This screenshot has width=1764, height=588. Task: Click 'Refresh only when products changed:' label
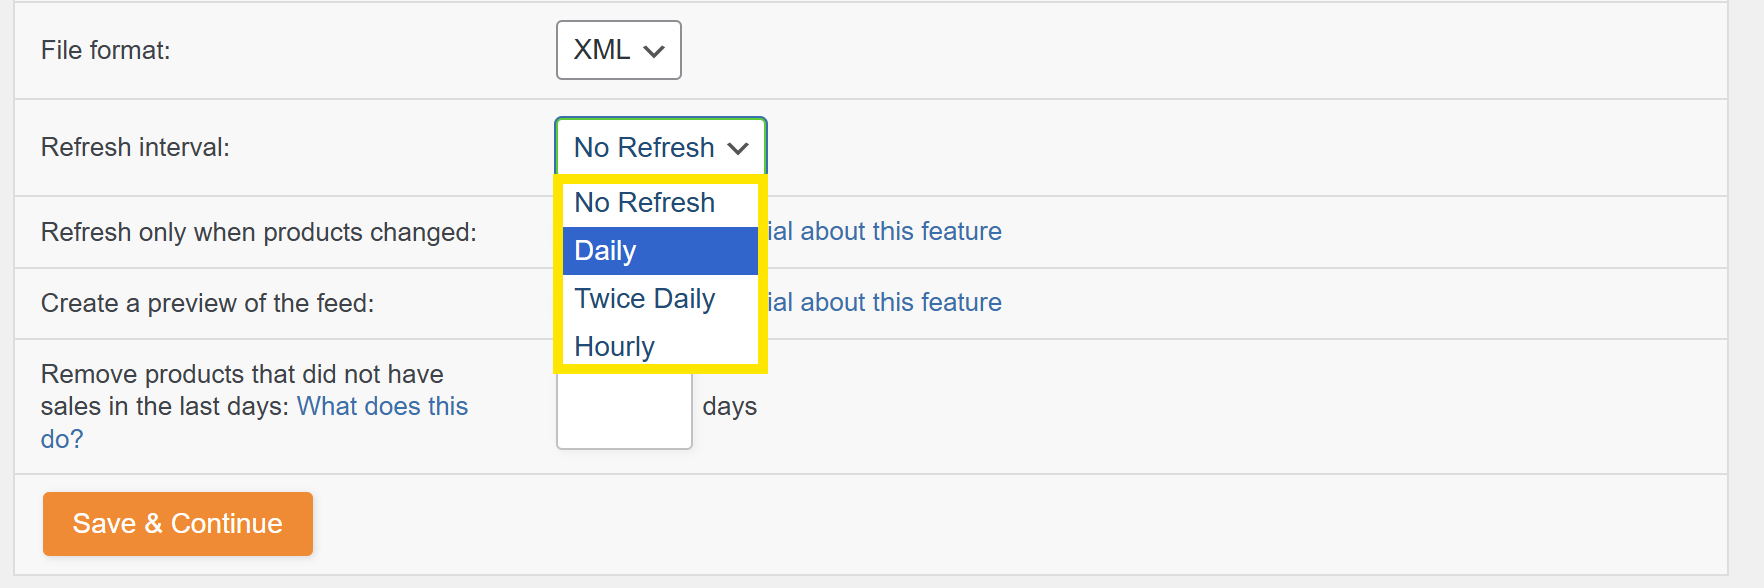click(258, 233)
